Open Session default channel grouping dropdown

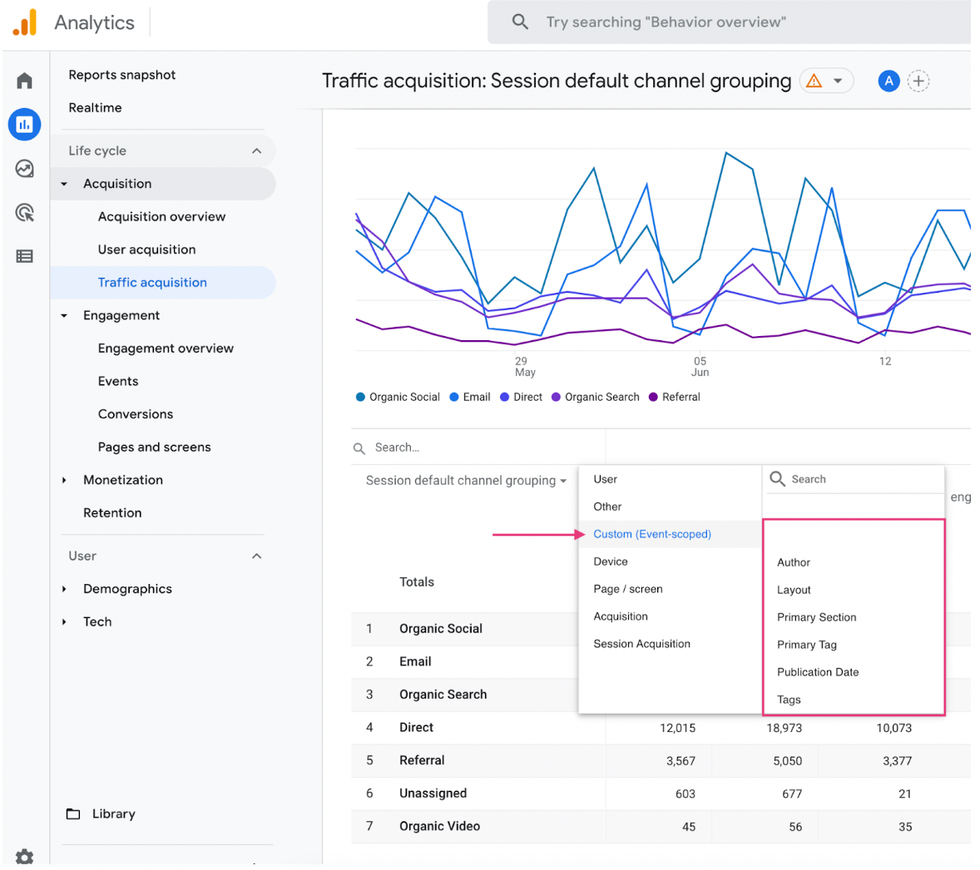pos(466,481)
